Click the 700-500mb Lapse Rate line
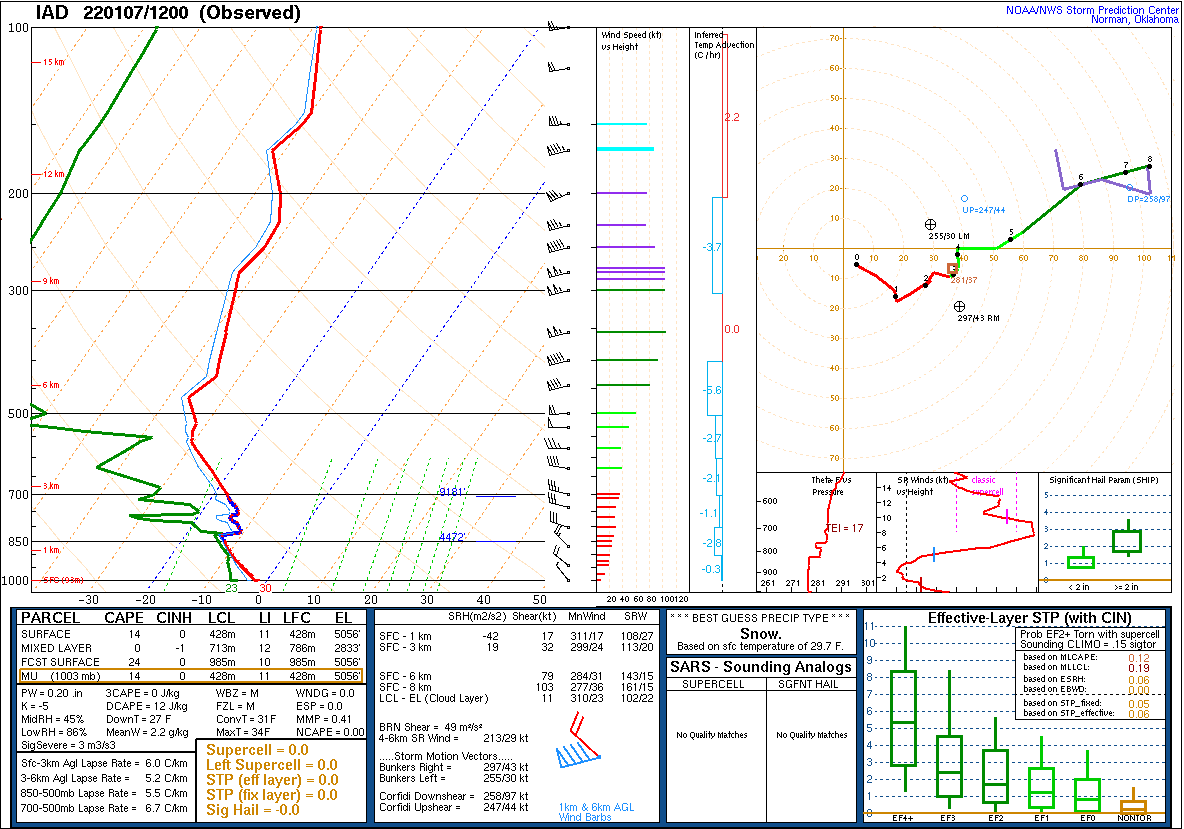Screen dimensions: 1184x829 point(104,808)
